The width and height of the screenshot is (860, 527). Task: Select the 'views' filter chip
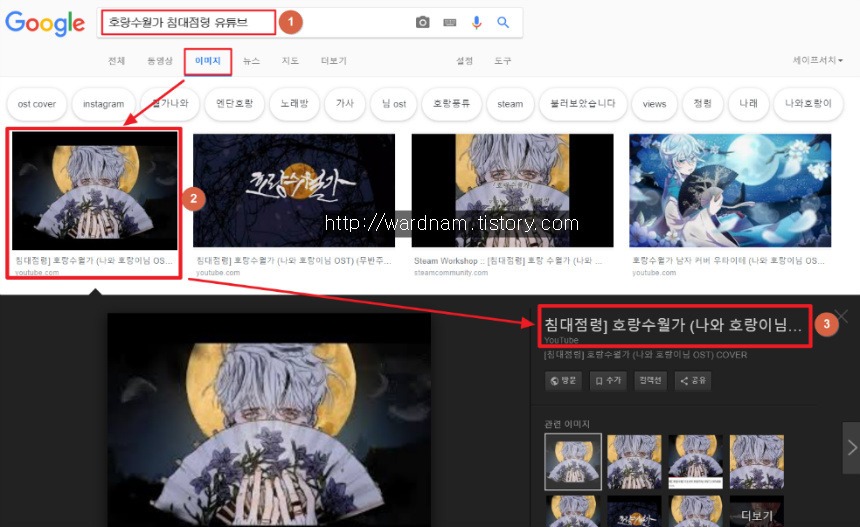654,104
